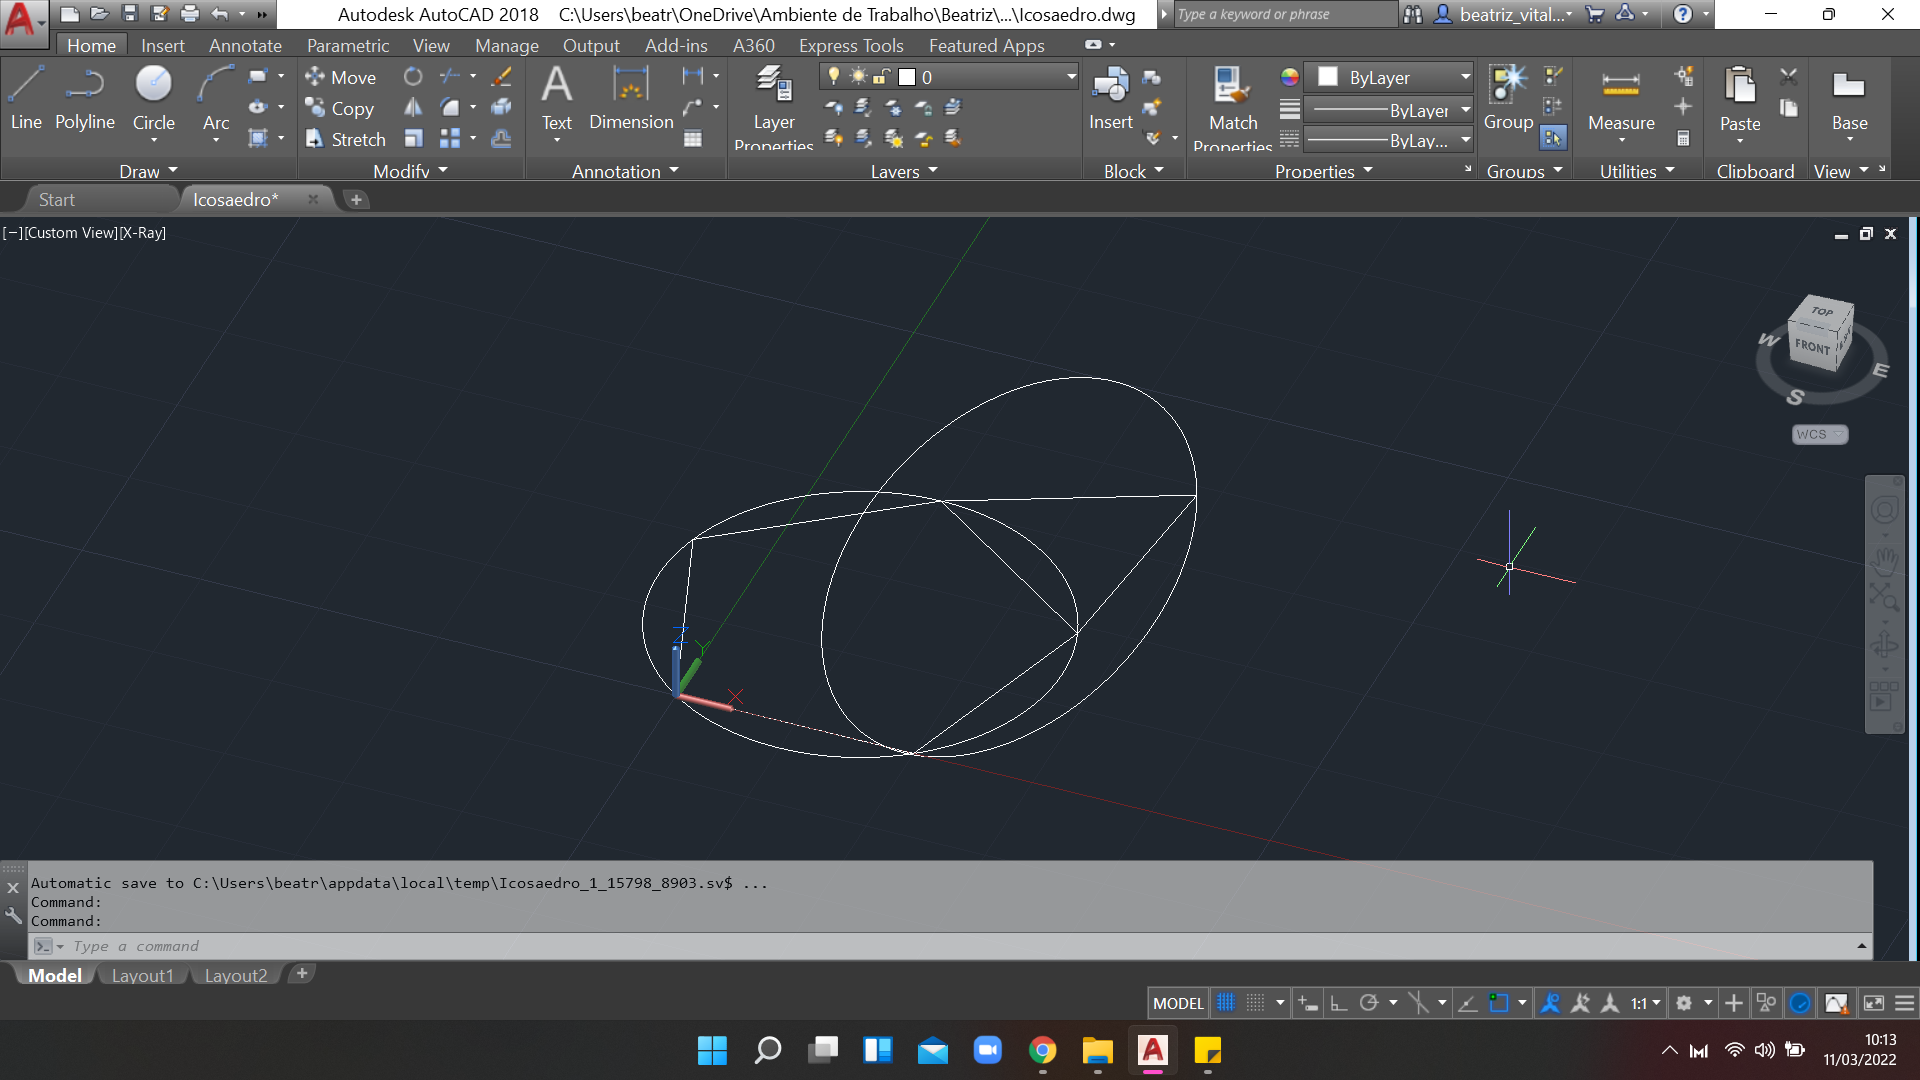Image resolution: width=1920 pixels, height=1080 pixels.
Task: Toggle snap mode in status bar
Action: (x=1256, y=1003)
